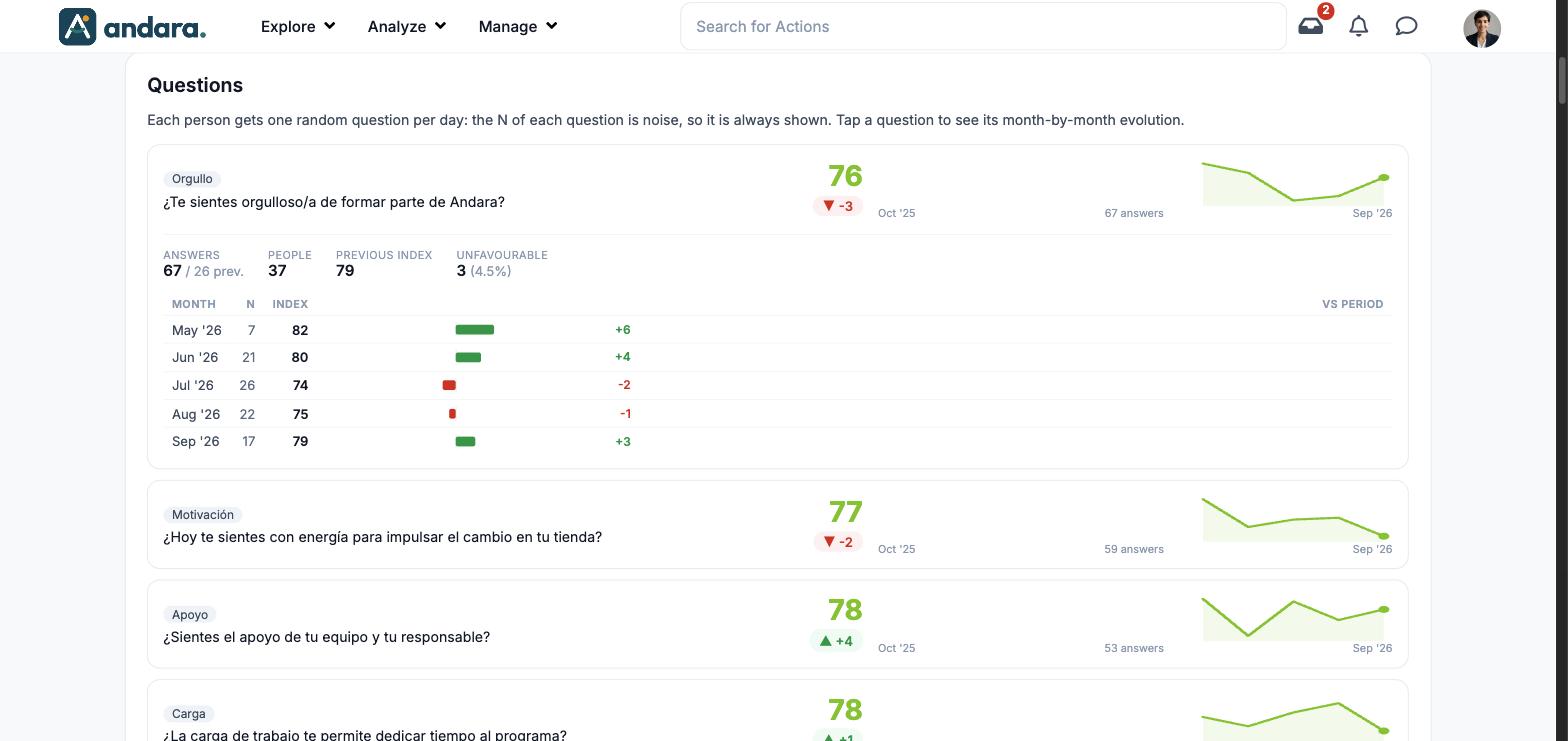This screenshot has height=741, width=1568.
Task: Collapse the Orgullo question card
Action: pos(778,190)
